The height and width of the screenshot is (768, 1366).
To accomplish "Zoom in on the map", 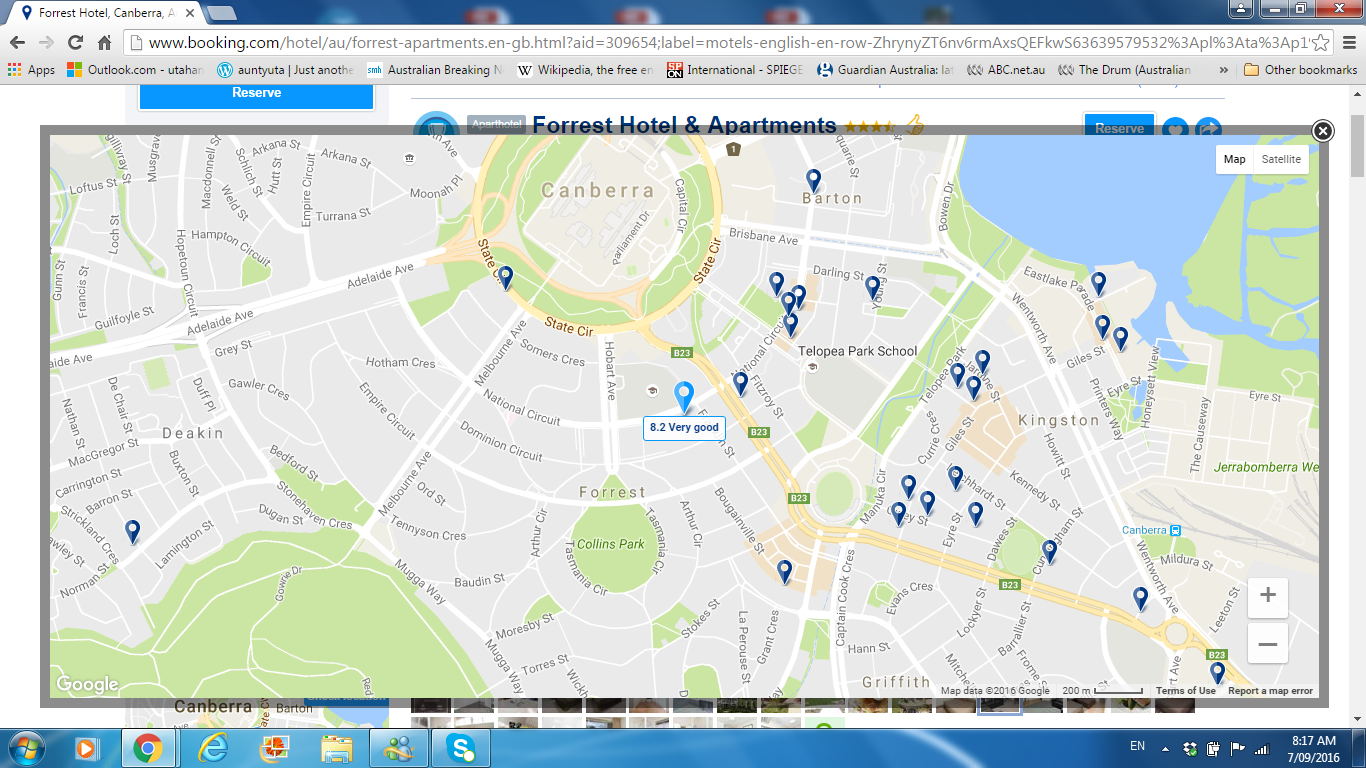I will tap(1267, 596).
